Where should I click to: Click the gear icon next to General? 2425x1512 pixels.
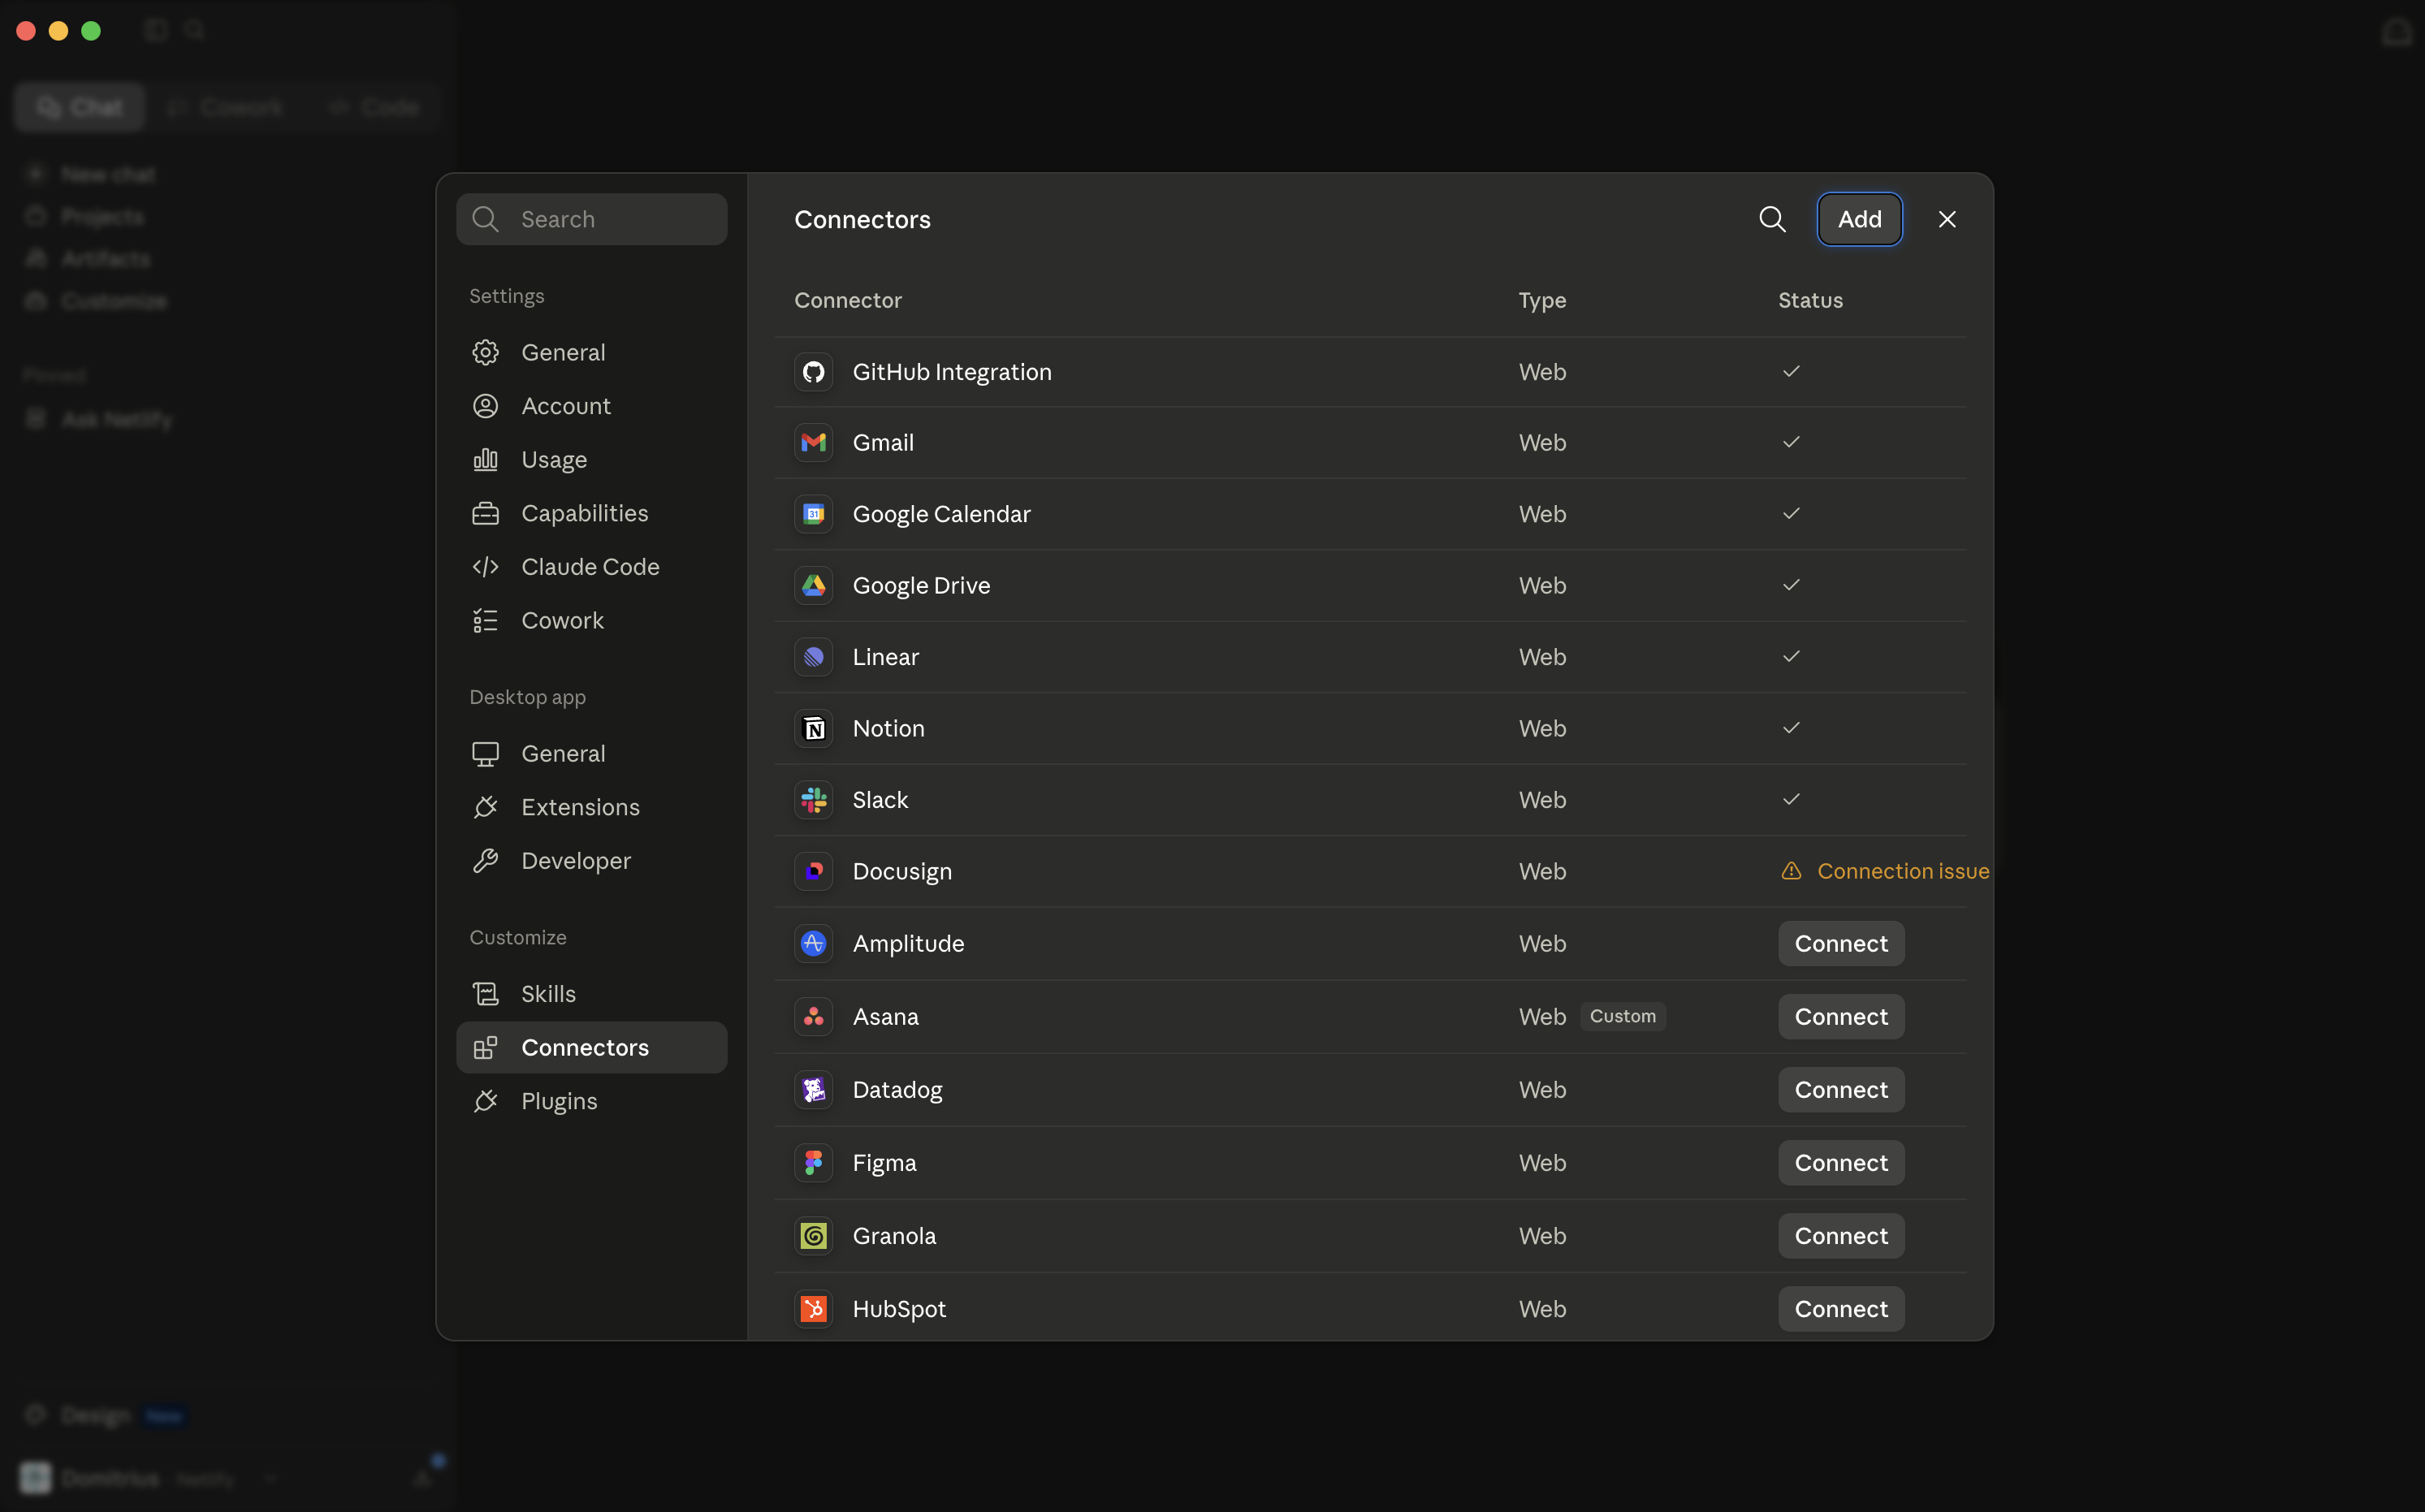(x=485, y=352)
